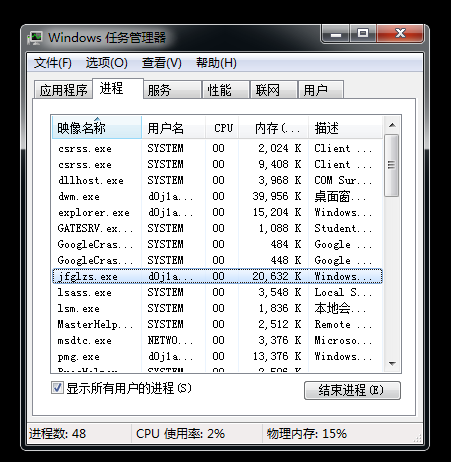The width and height of the screenshot is (451, 462).
Task: Select the lsm.exe process
Action: 217,308
